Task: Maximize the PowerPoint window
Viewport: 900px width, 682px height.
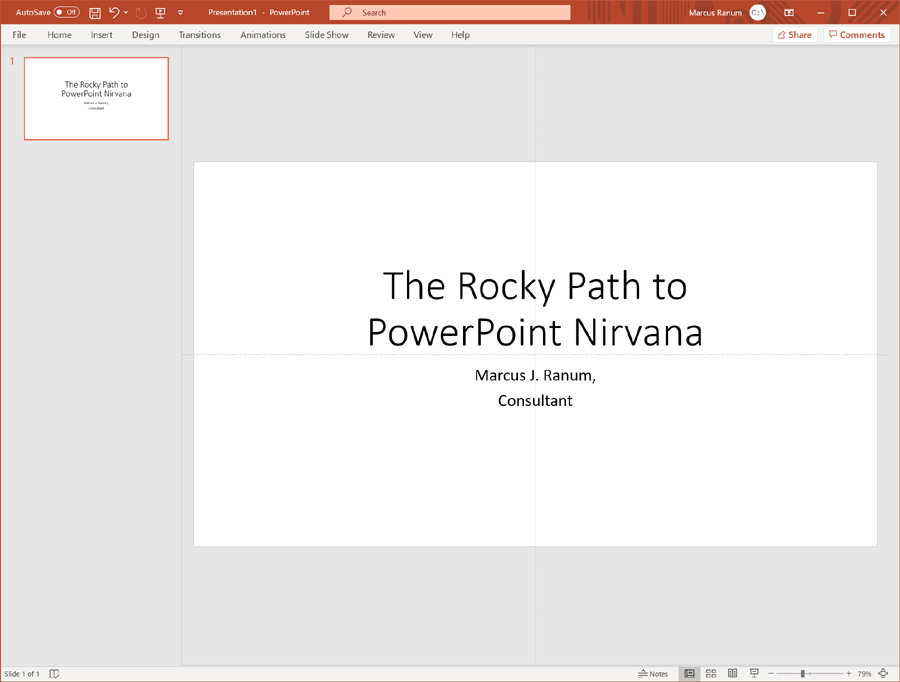Action: (x=852, y=13)
